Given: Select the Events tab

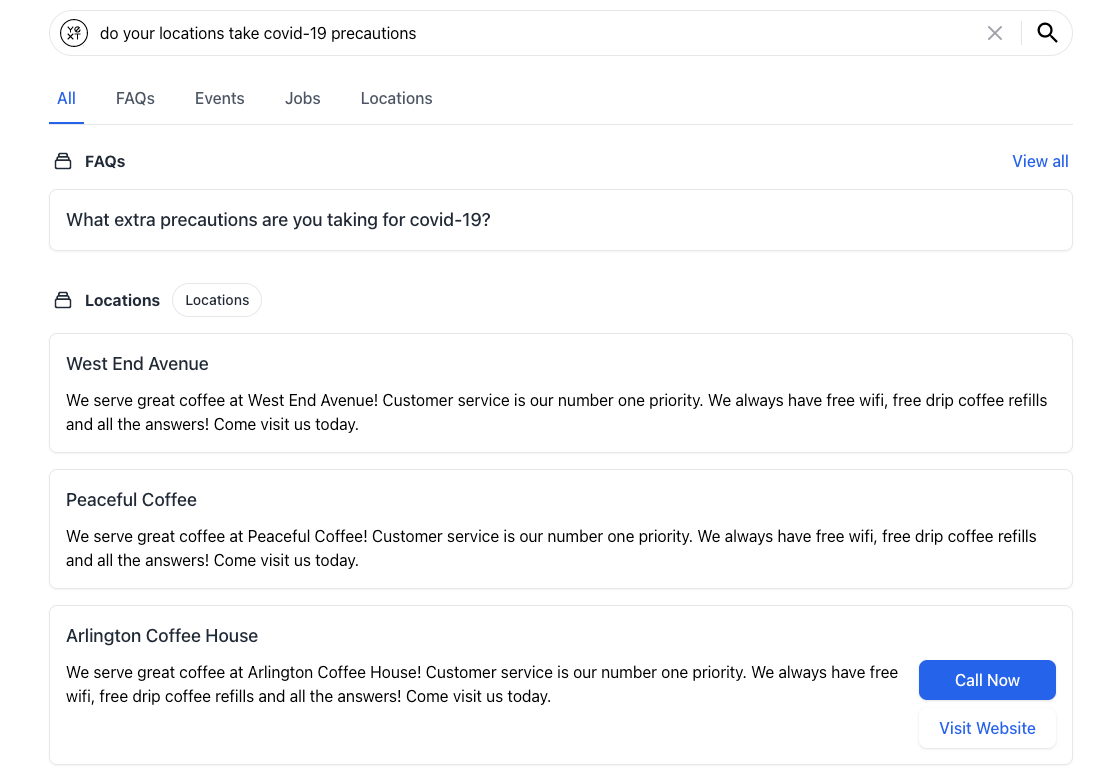Looking at the screenshot, I should coord(219,99).
